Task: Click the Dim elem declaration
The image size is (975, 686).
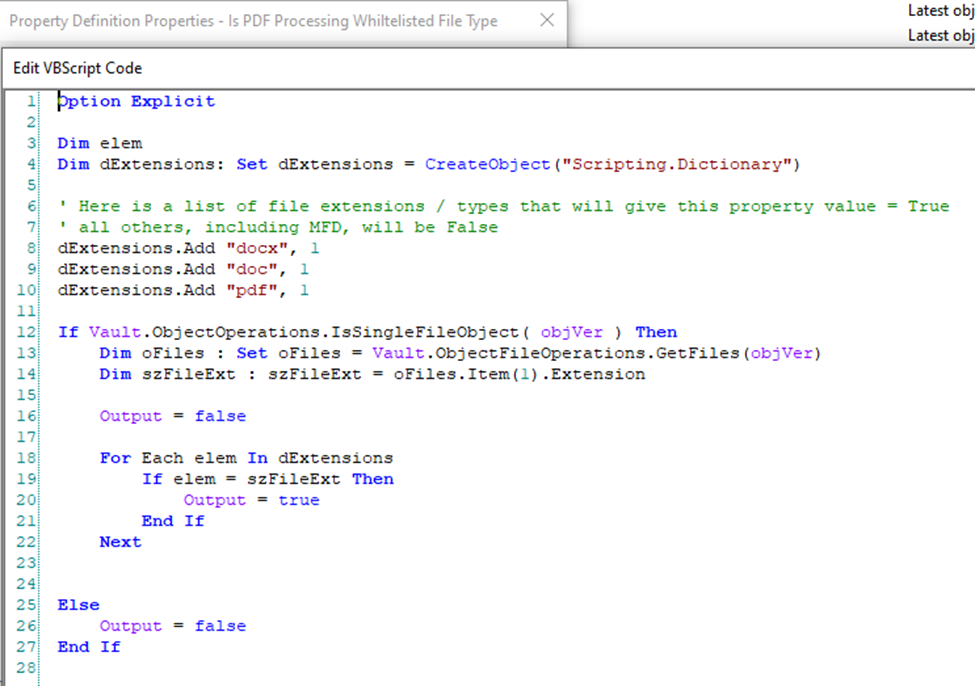Action: 99,143
